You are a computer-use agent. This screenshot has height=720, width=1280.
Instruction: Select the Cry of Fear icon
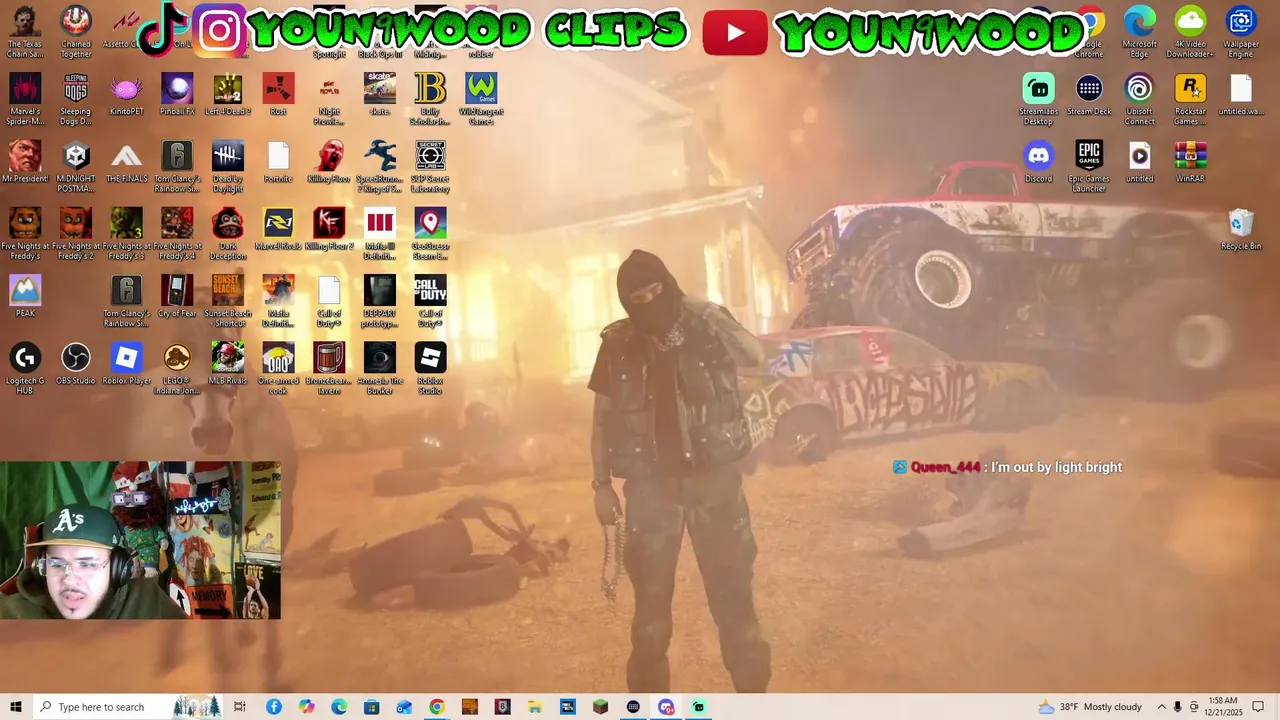point(177,296)
